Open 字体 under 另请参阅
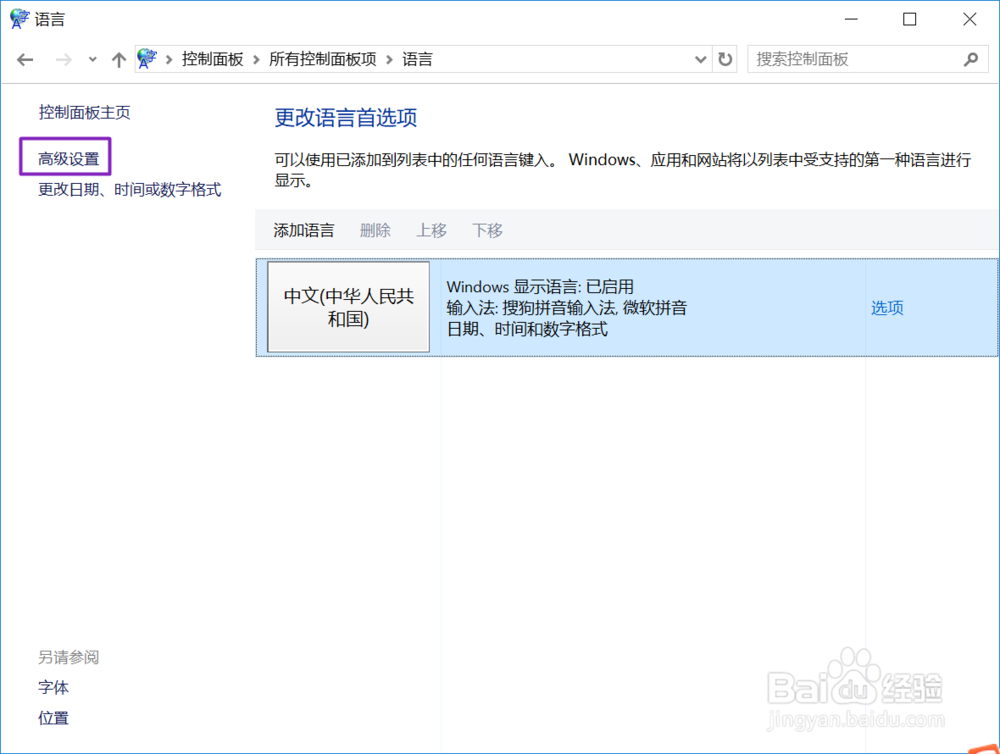The image size is (1000, 754). click(53, 687)
